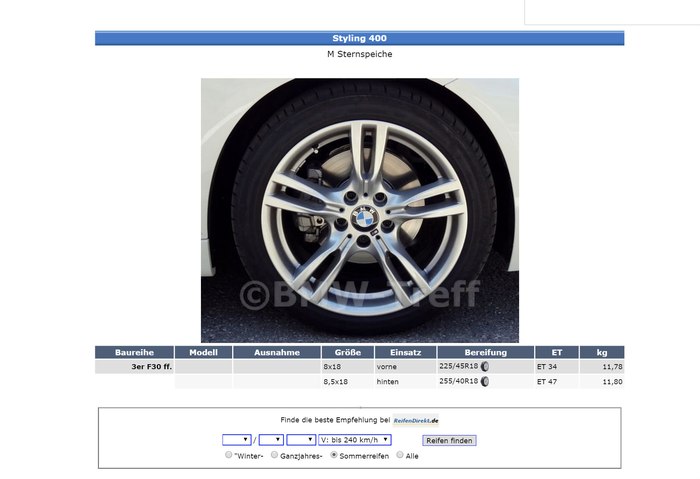Click the 255/40R18 rear tire size
Screen dimensions: 700x479
pos(458,381)
